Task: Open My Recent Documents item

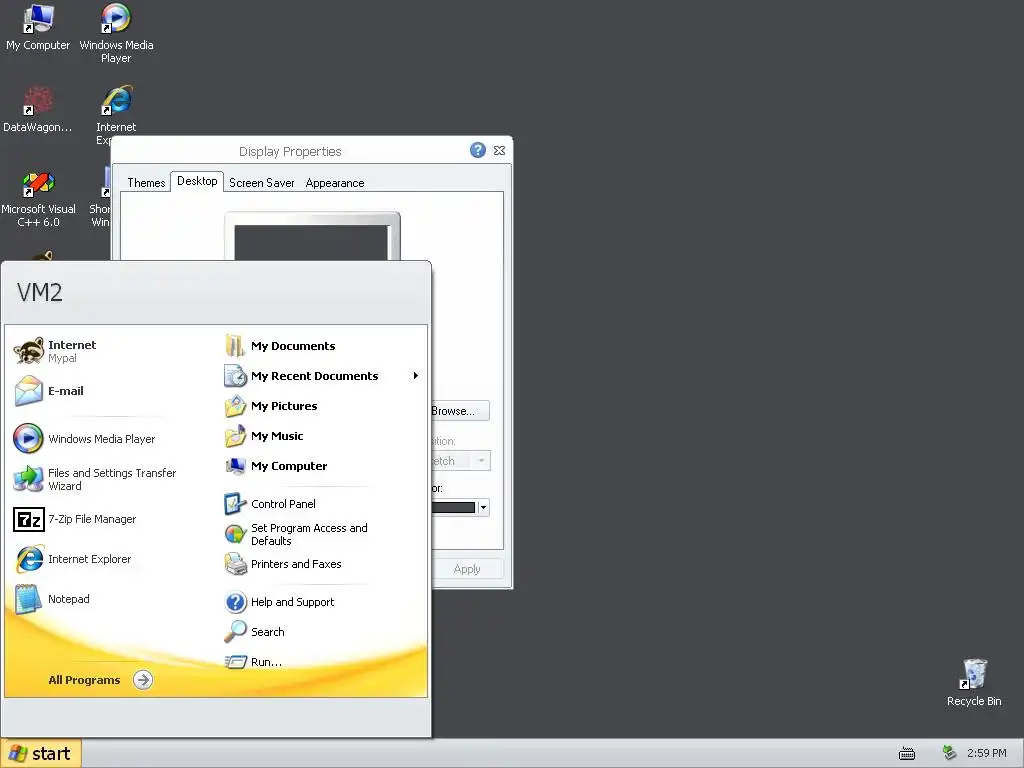Action: pyautogui.click(x=323, y=376)
